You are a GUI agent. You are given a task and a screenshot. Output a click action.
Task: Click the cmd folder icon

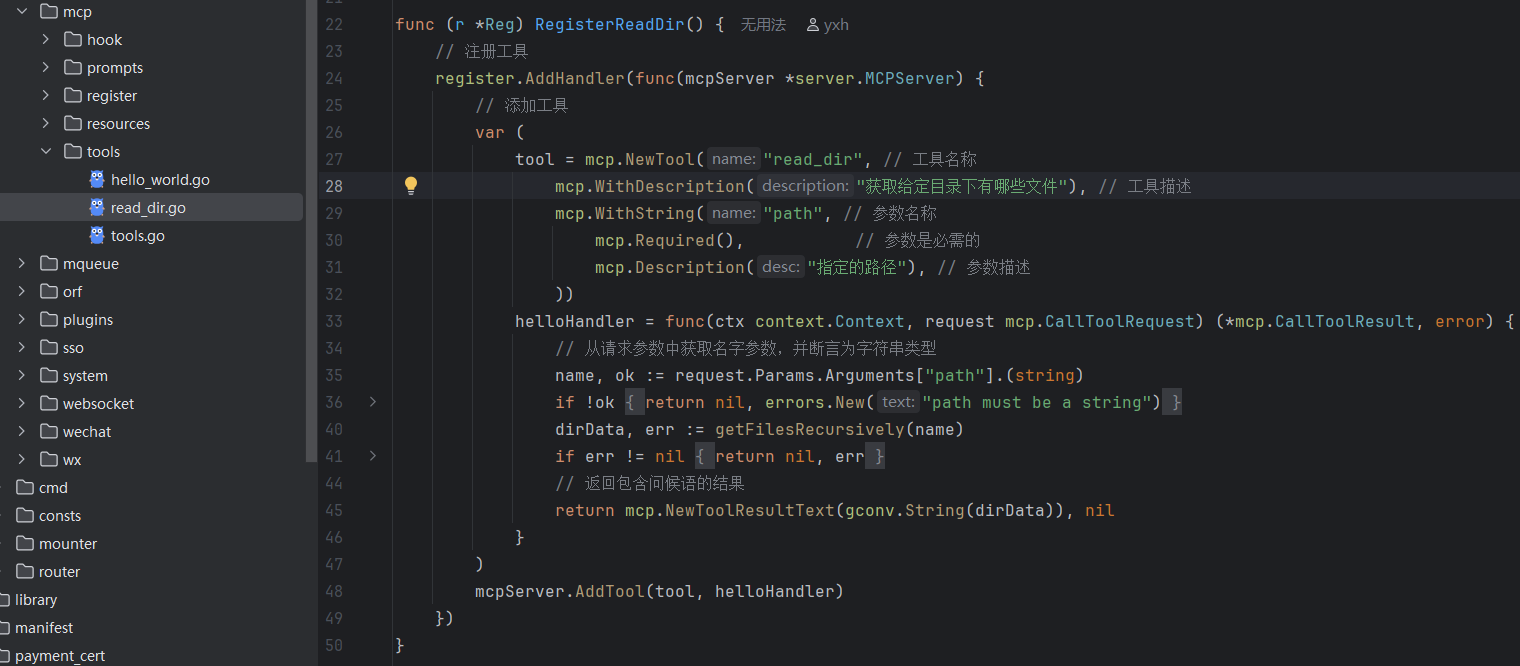(25, 488)
